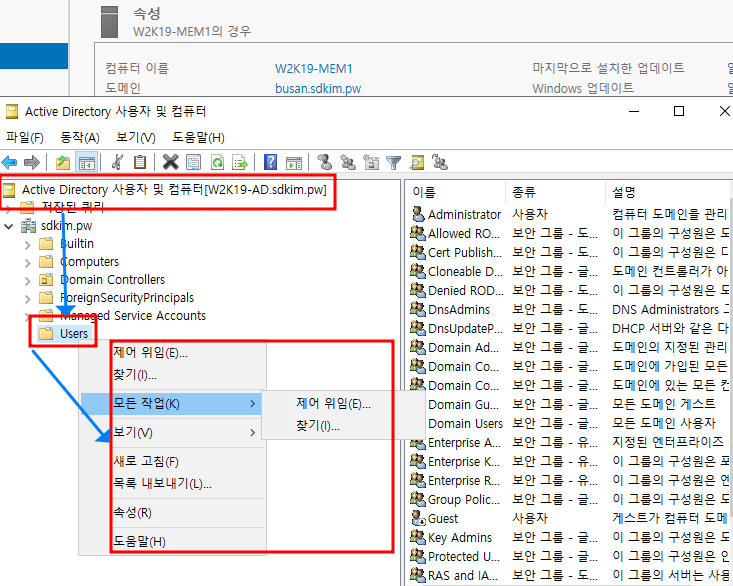Screen dimensions: 733x586
Task: Choose 찾기(I)... in the submenu
Action: (x=318, y=426)
